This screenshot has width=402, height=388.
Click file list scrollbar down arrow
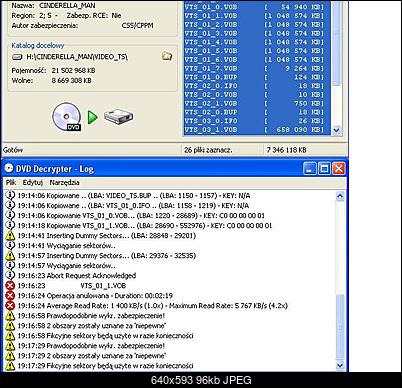[336, 130]
